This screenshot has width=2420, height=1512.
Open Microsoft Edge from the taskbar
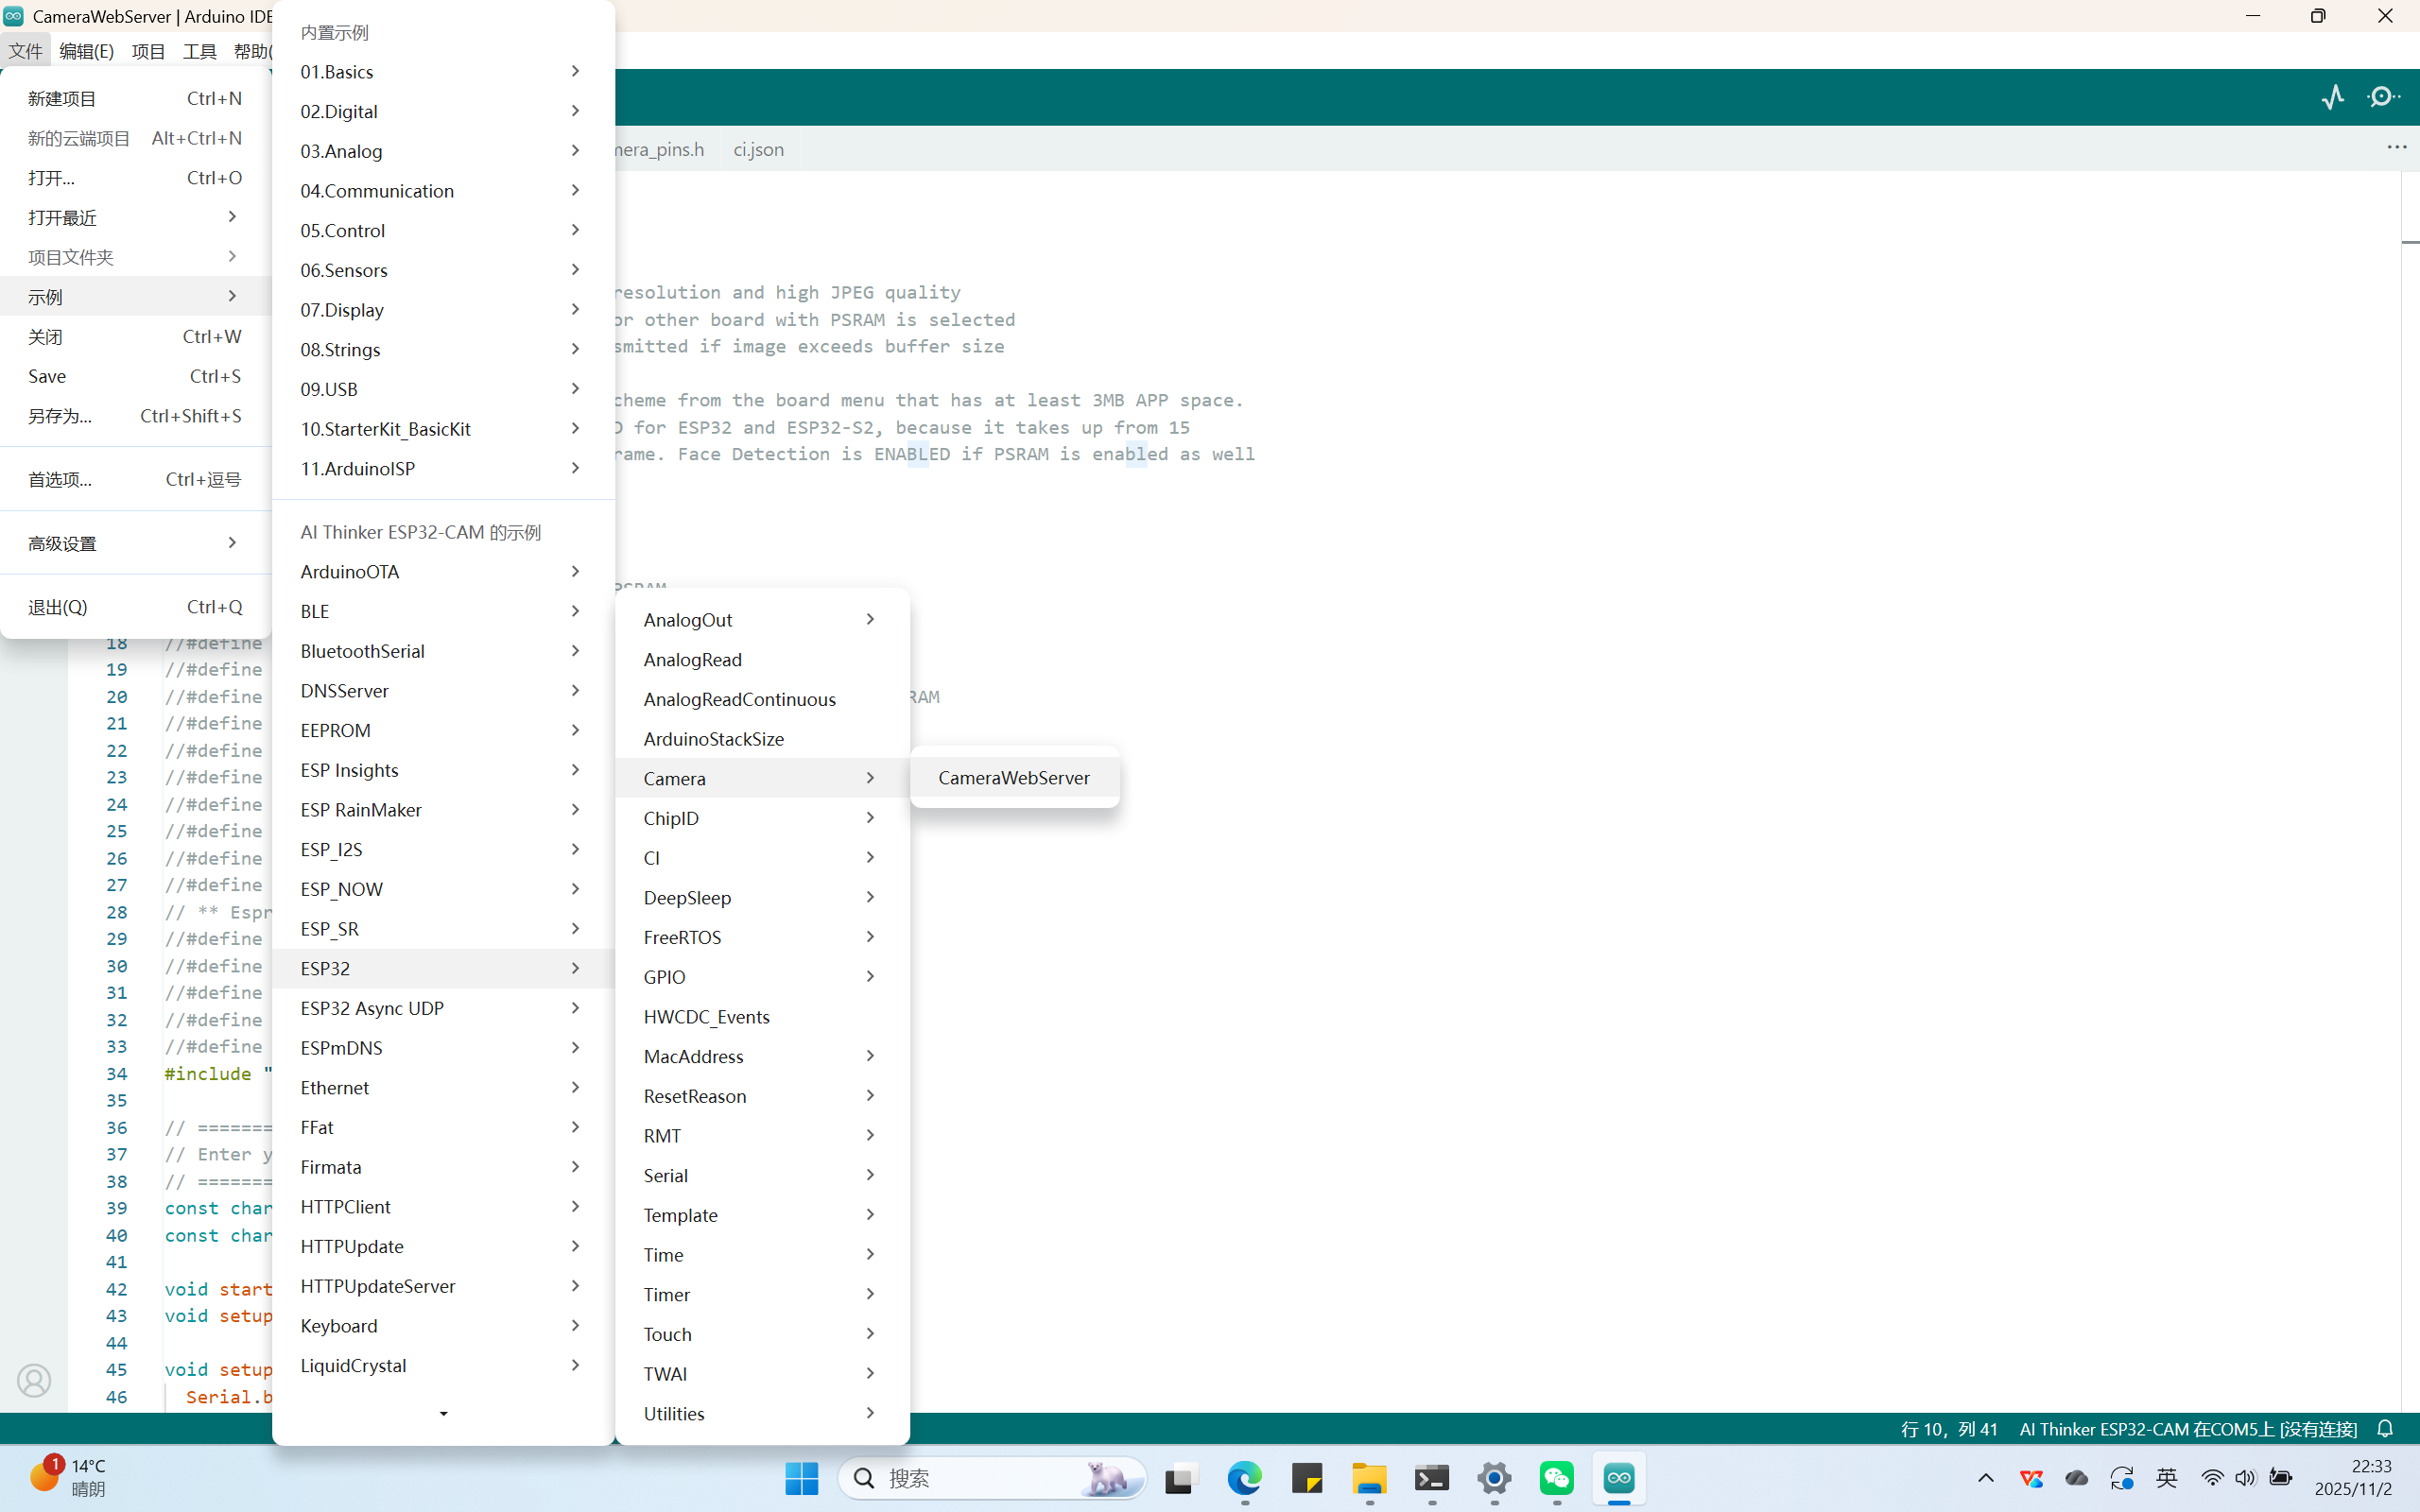1244,1478
